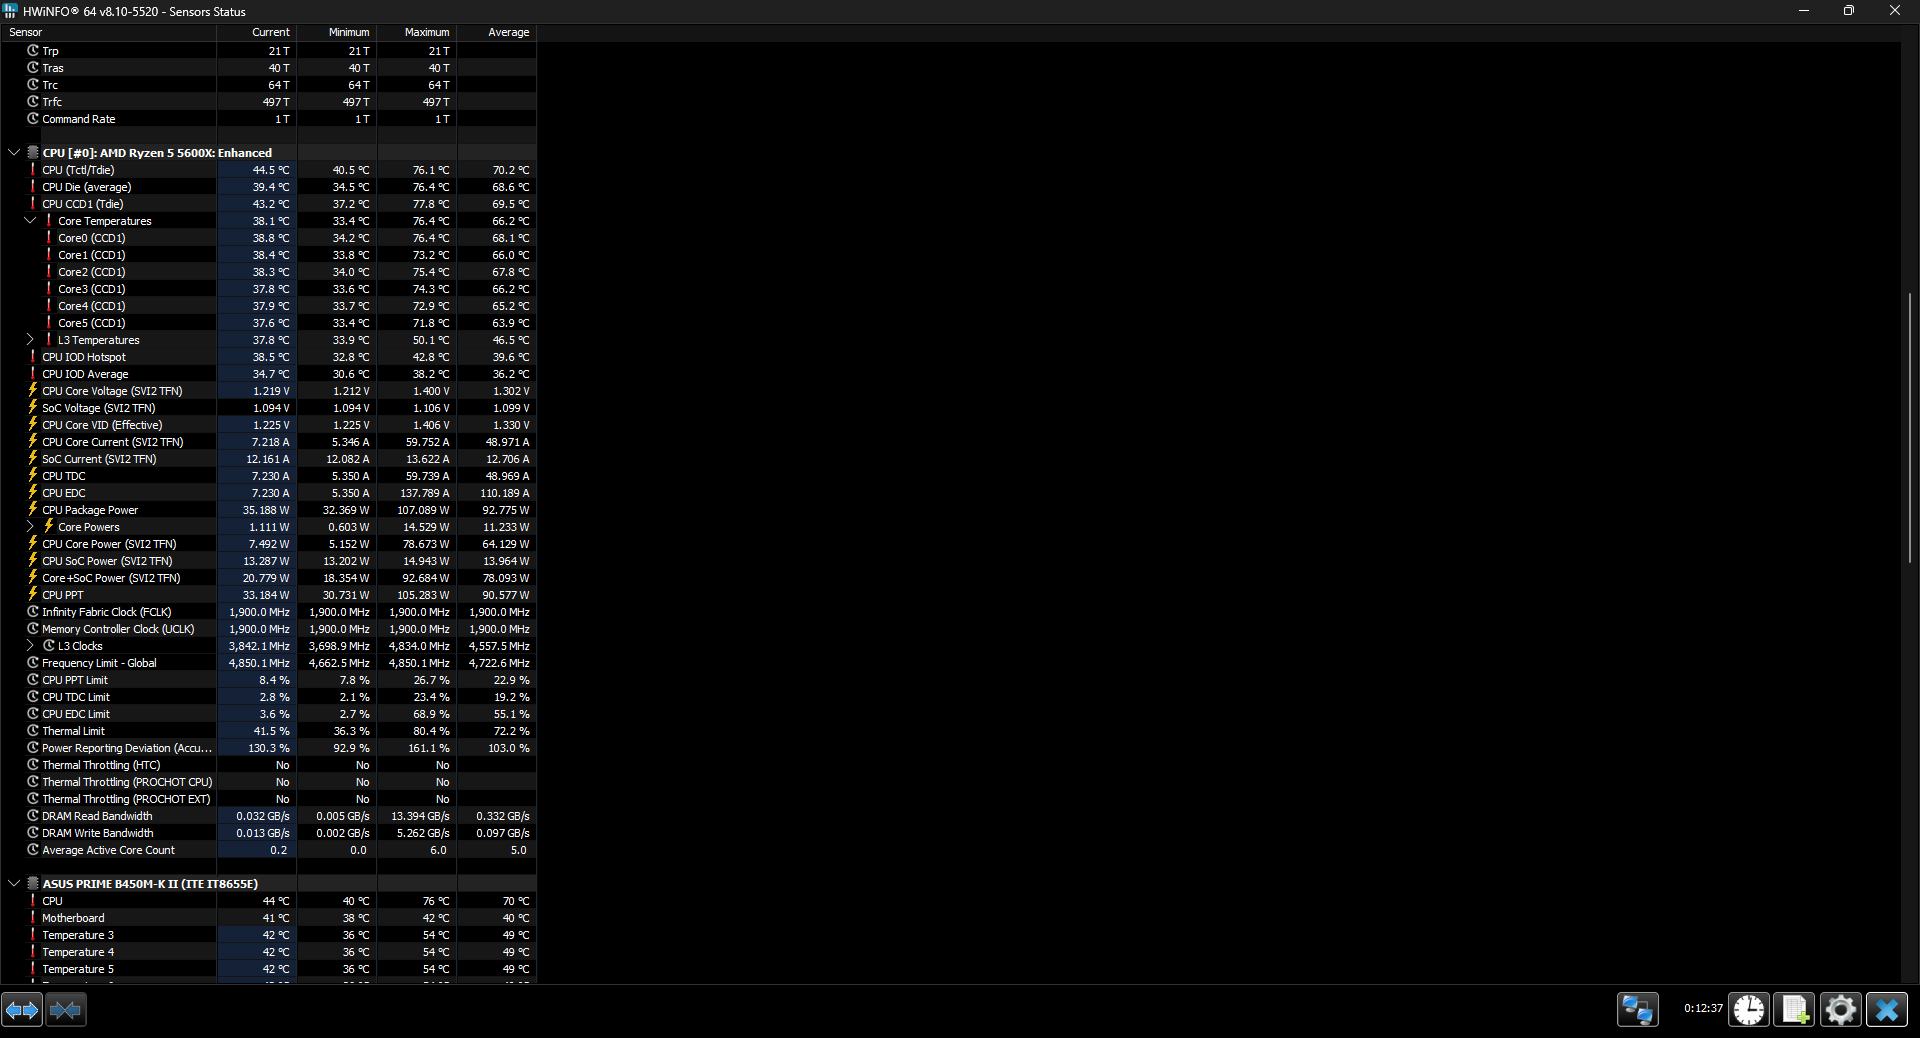Screen dimensions: 1920x1038
Task: Select the Average Active Core Count label
Action: pyautogui.click(x=108, y=850)
